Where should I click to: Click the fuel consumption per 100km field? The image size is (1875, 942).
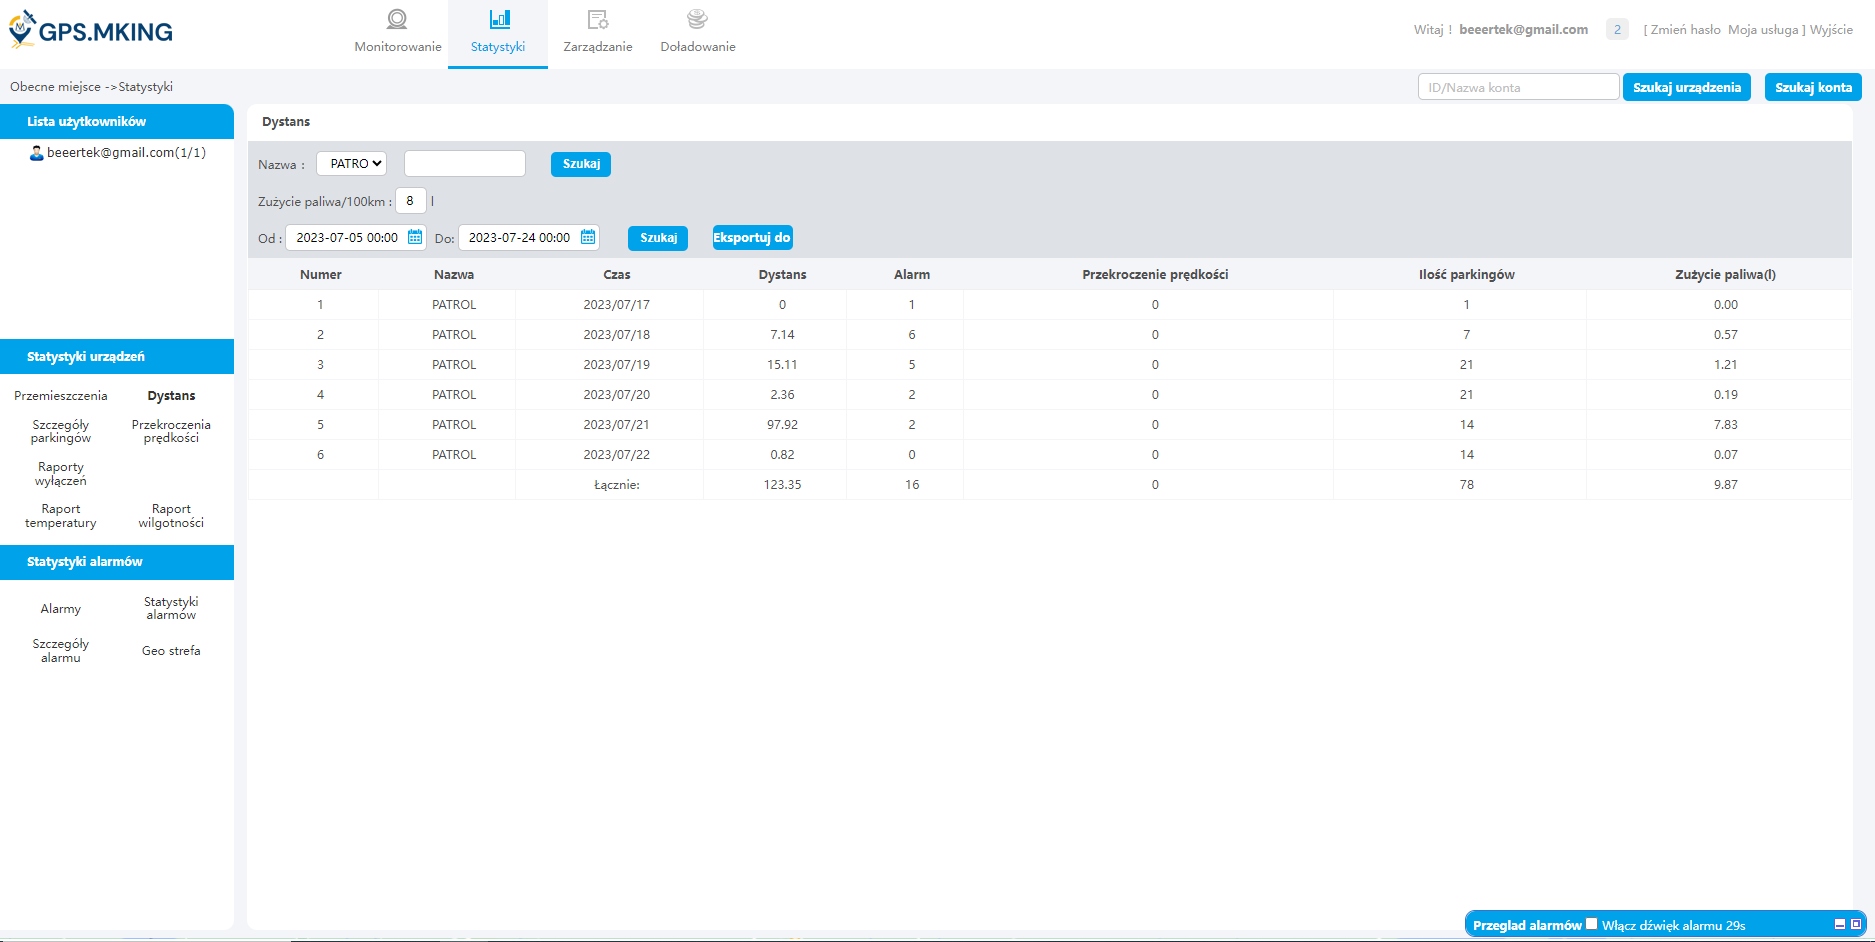tap(410, 201)
